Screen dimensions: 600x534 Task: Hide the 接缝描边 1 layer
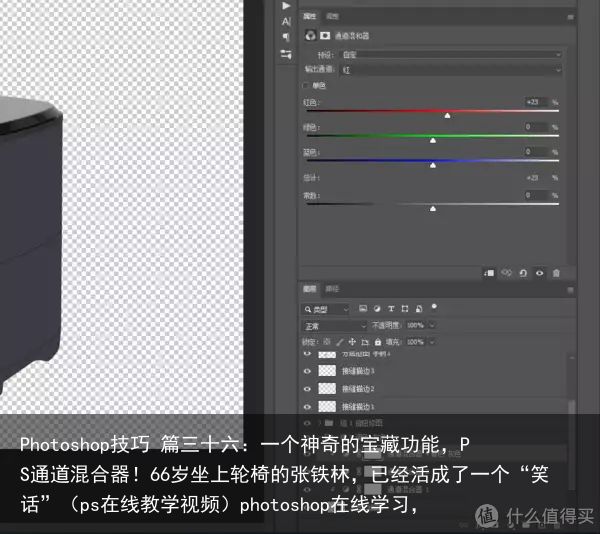307,407
